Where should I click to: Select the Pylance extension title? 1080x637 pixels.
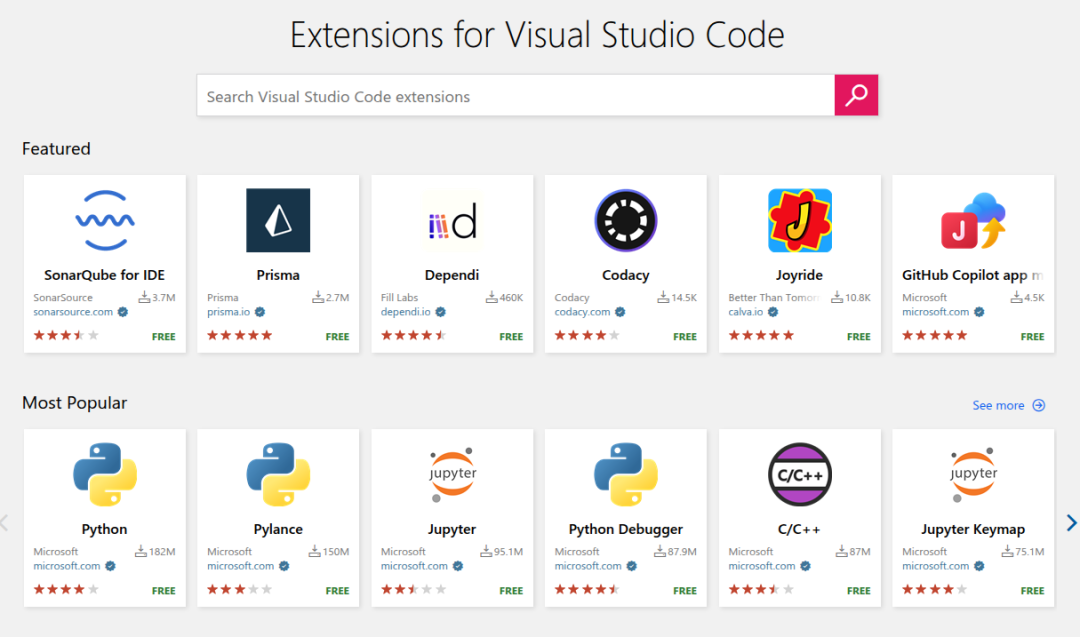pos(278,530)
